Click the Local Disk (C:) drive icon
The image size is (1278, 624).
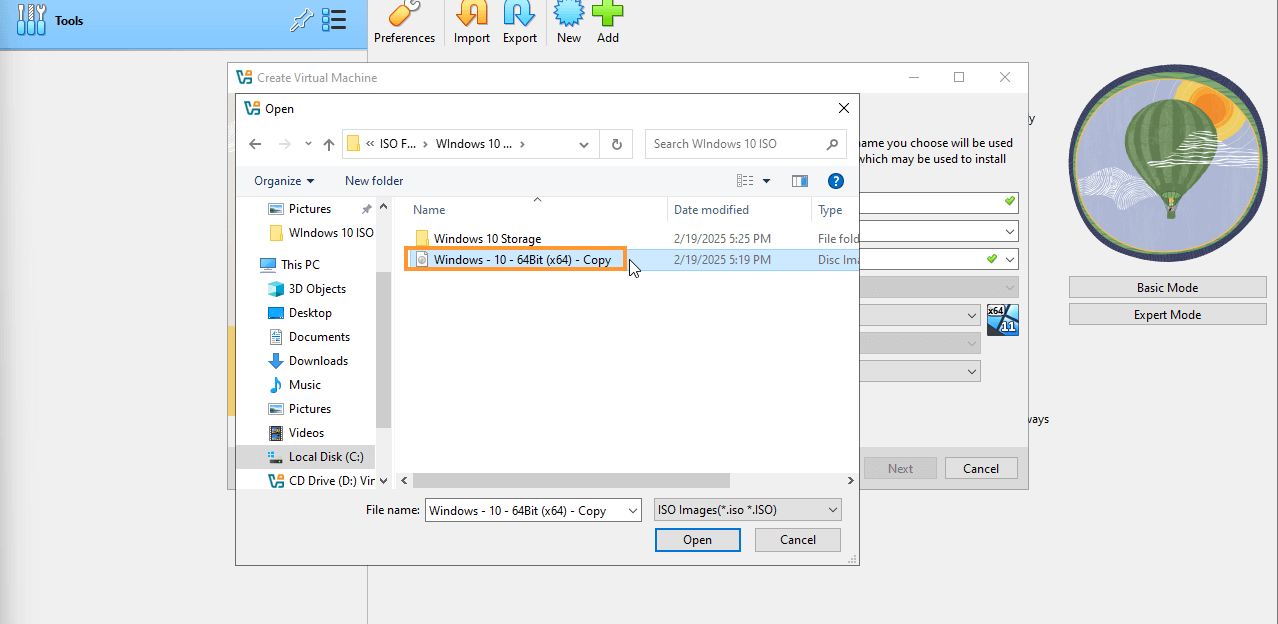click(276, 457)
